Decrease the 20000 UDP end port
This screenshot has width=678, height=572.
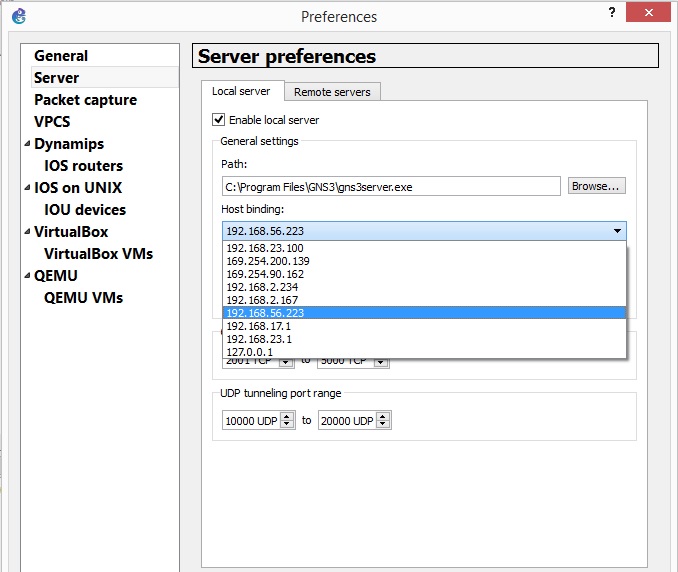[383, 424]
